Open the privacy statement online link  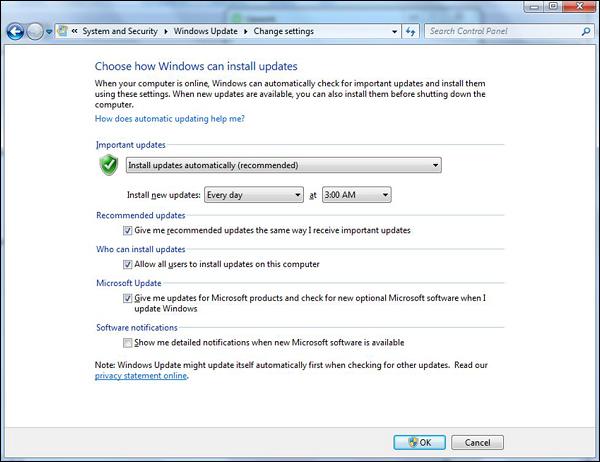pyautogui.click(x=141, y=376)
